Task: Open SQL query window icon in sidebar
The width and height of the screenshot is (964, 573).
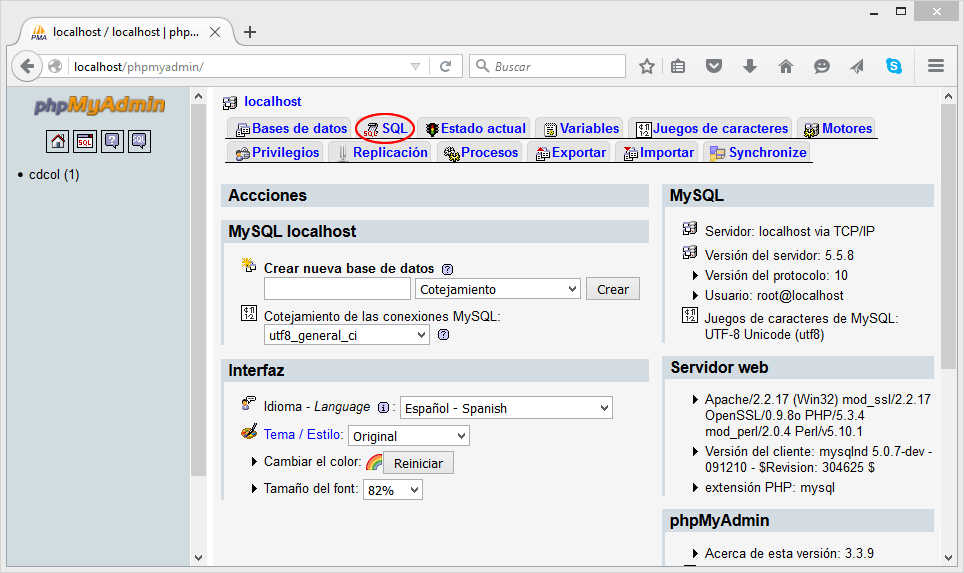Action: (85, 141)
